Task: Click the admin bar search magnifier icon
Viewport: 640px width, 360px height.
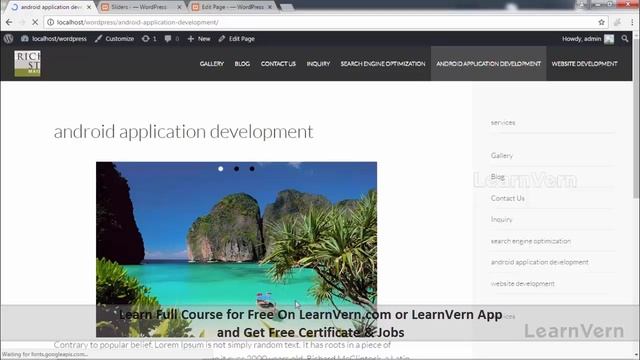Action: point(625,39)
